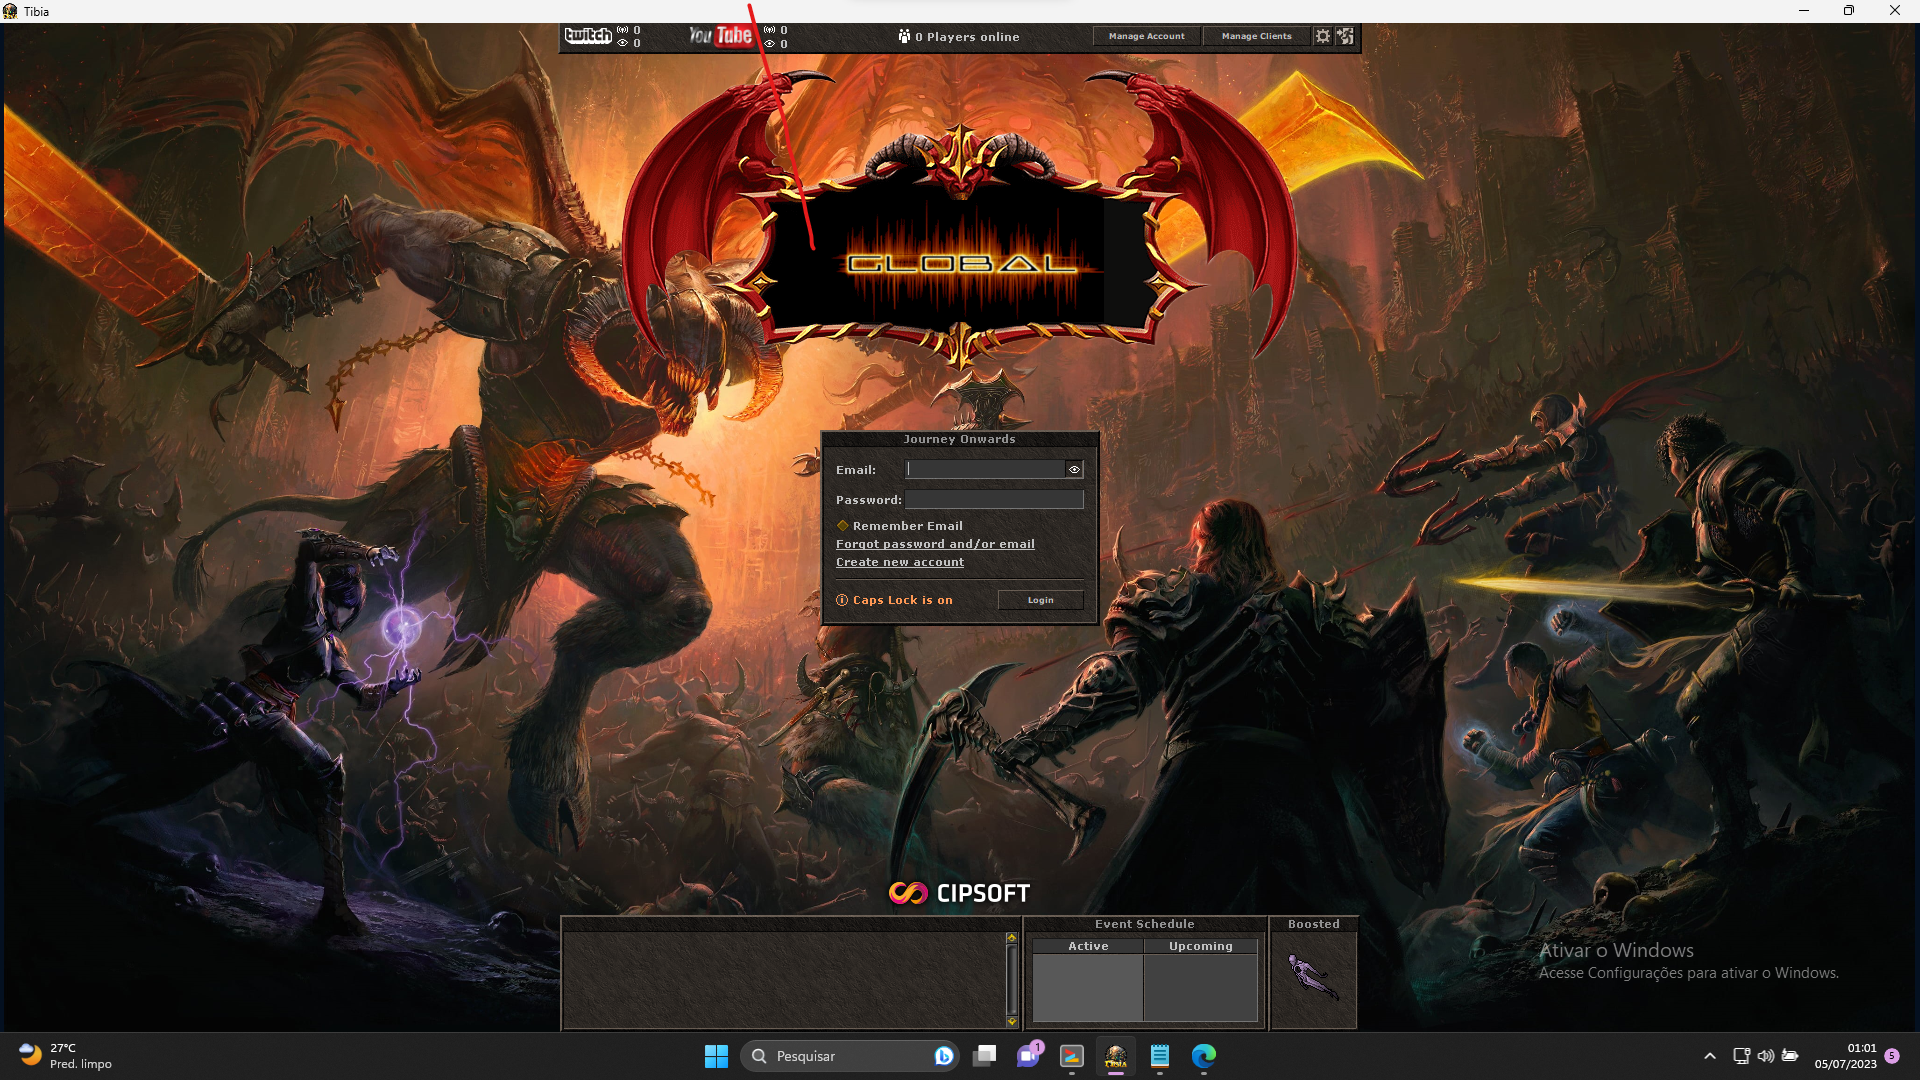Click the Global logo banner

960,262
